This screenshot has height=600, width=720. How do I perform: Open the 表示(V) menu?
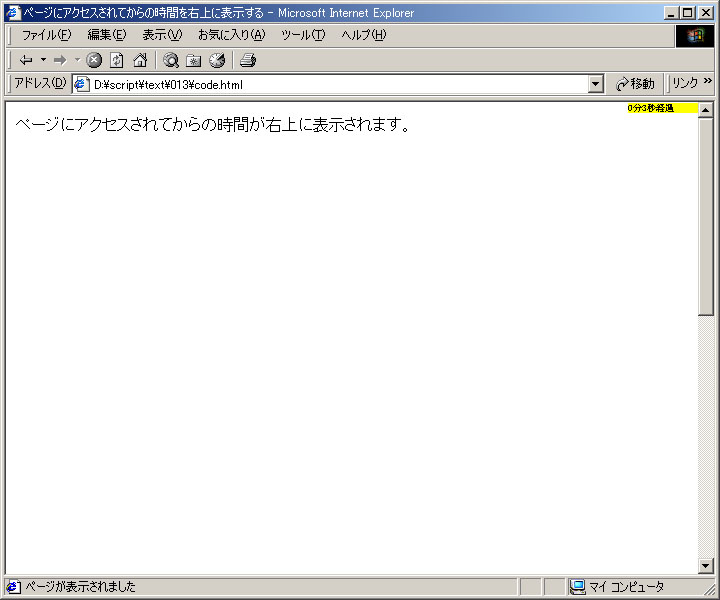tap(162, 35)
